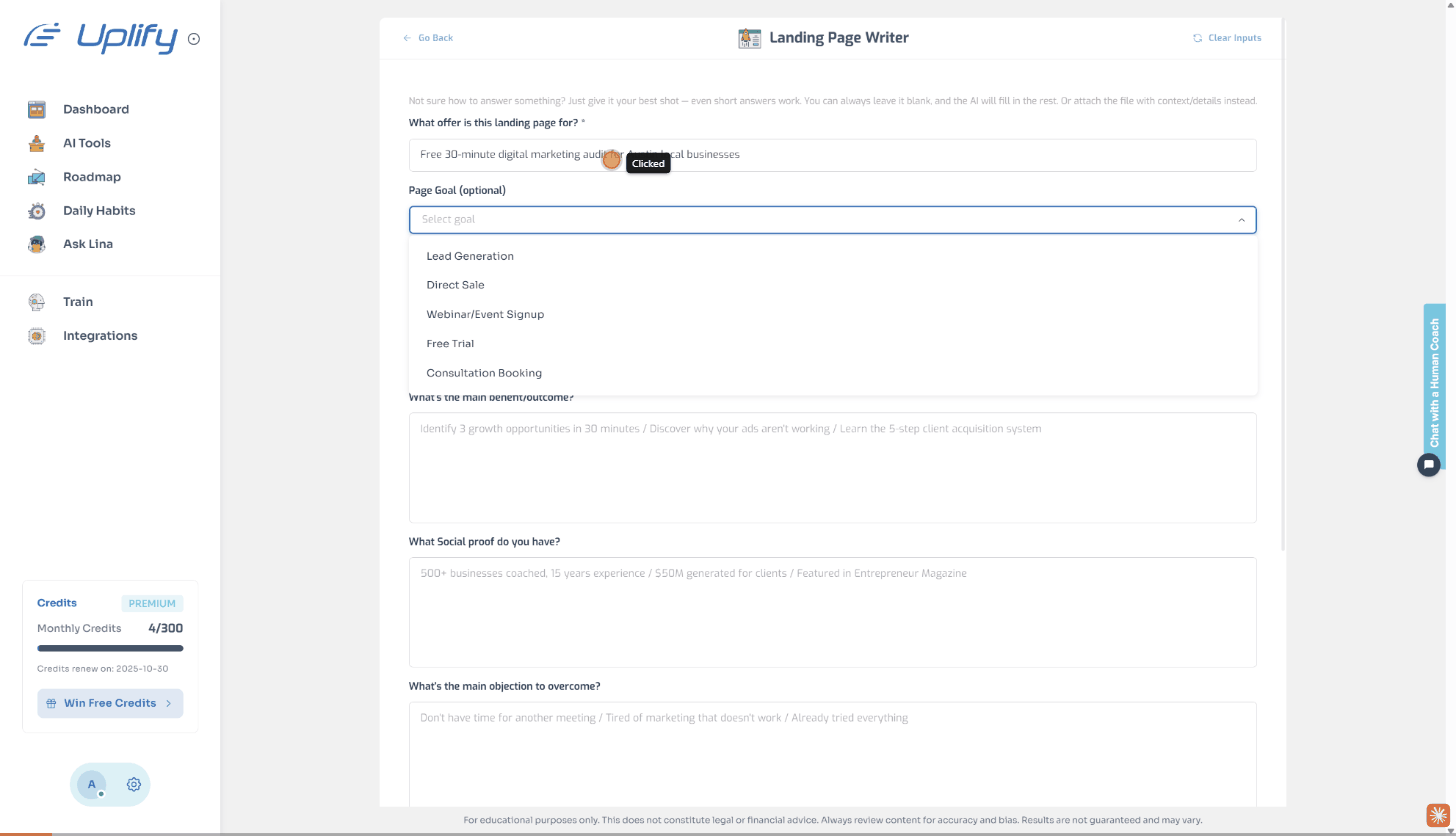This screenshot has width=1456, height=836.
Task: Click the Ask Lina avatar icon
Action: pos(37,244)
